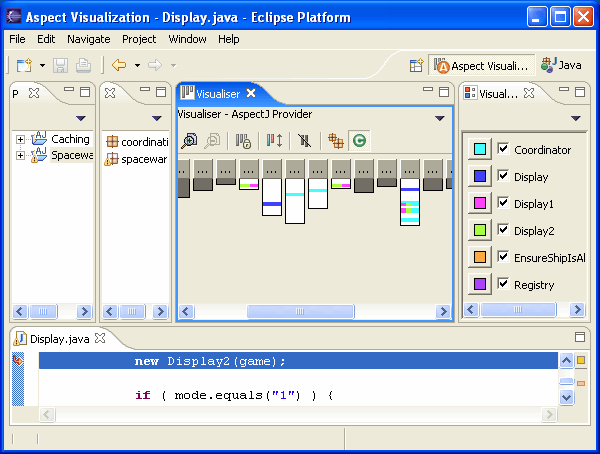Uncheck the Coordinator aspect checkbox
600x454 pixels.
(503, 148)
